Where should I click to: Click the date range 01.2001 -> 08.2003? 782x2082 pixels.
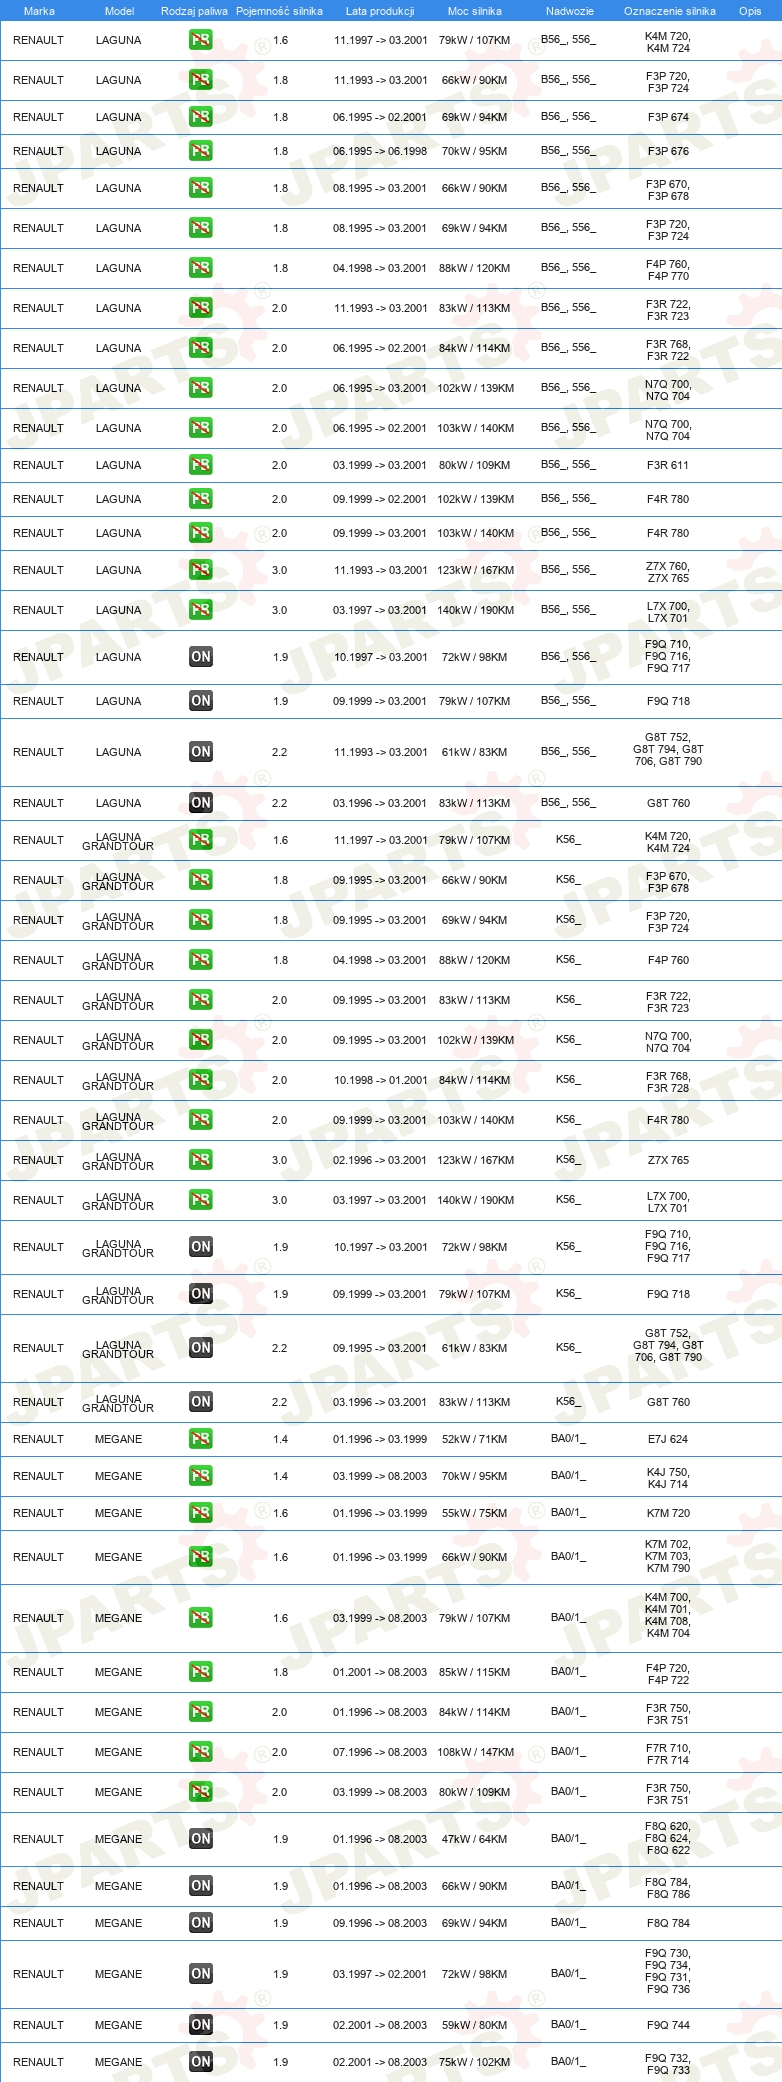380,1672
